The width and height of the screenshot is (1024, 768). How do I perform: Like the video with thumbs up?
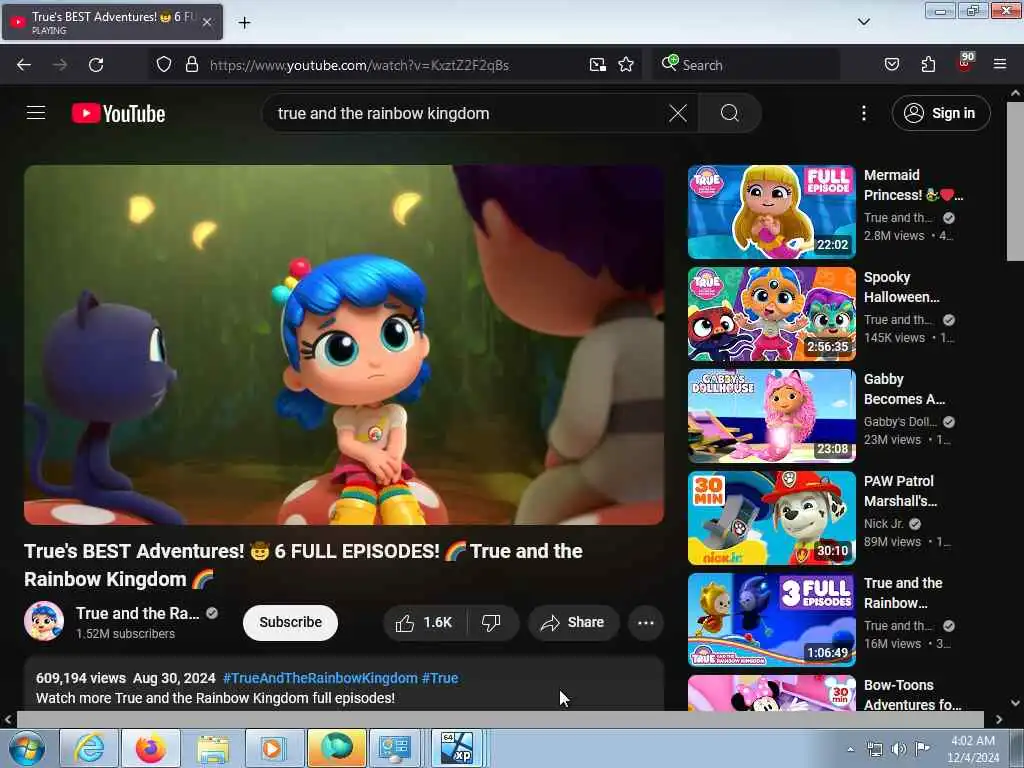coord(424,622)
